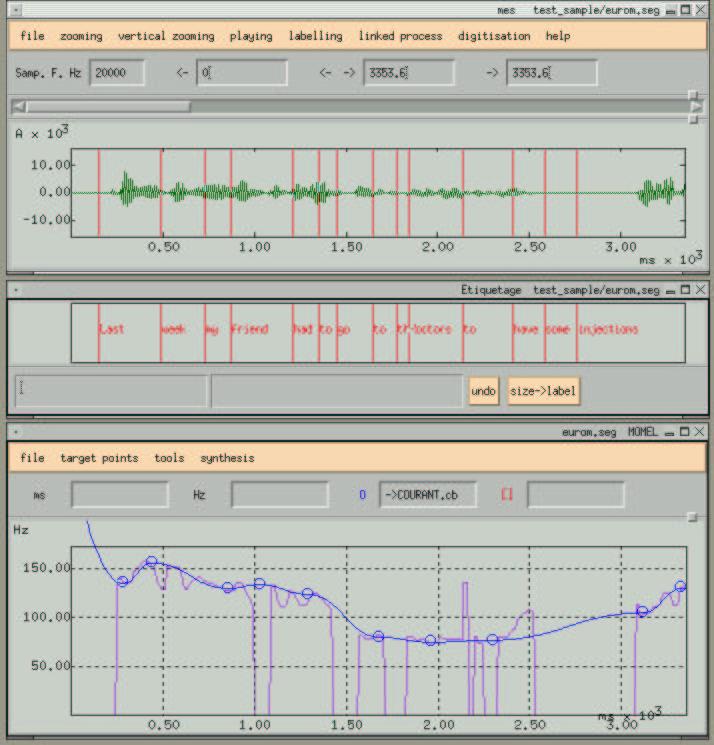This screenshot has height=745, width=714.
Task: Click the Samp. F. Hz field showing 20000
Action: click(117, 73)
